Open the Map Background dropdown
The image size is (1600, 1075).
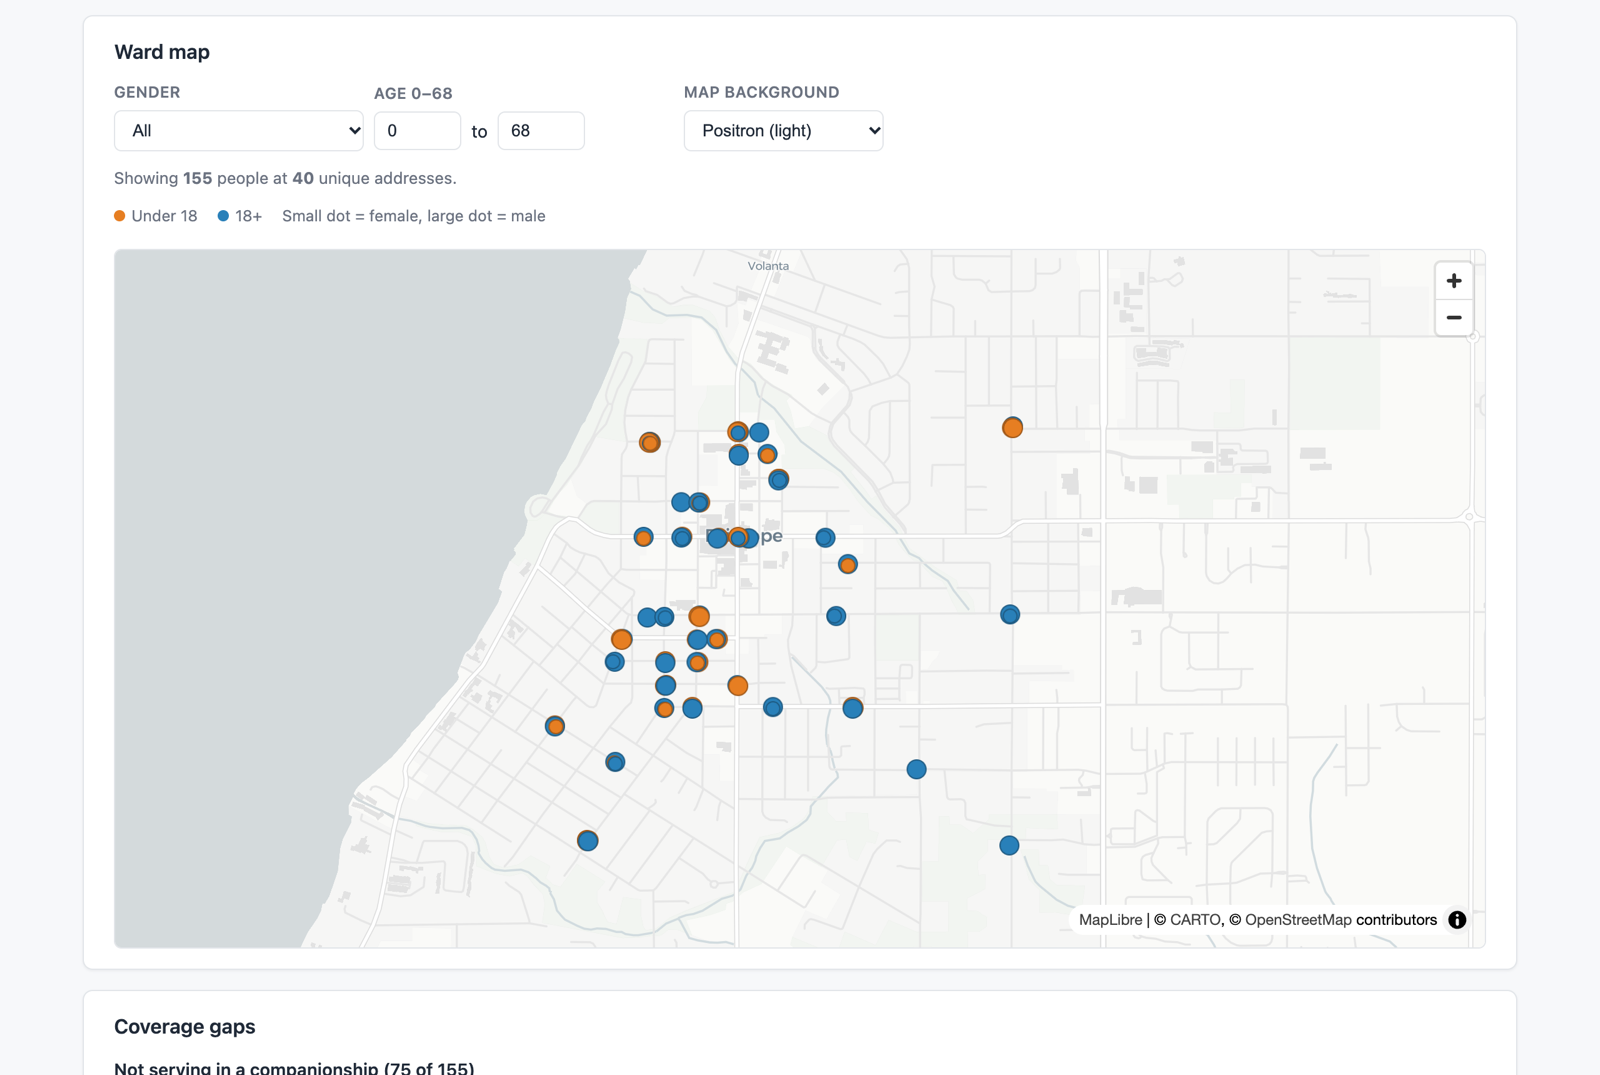tap(783, 131)
